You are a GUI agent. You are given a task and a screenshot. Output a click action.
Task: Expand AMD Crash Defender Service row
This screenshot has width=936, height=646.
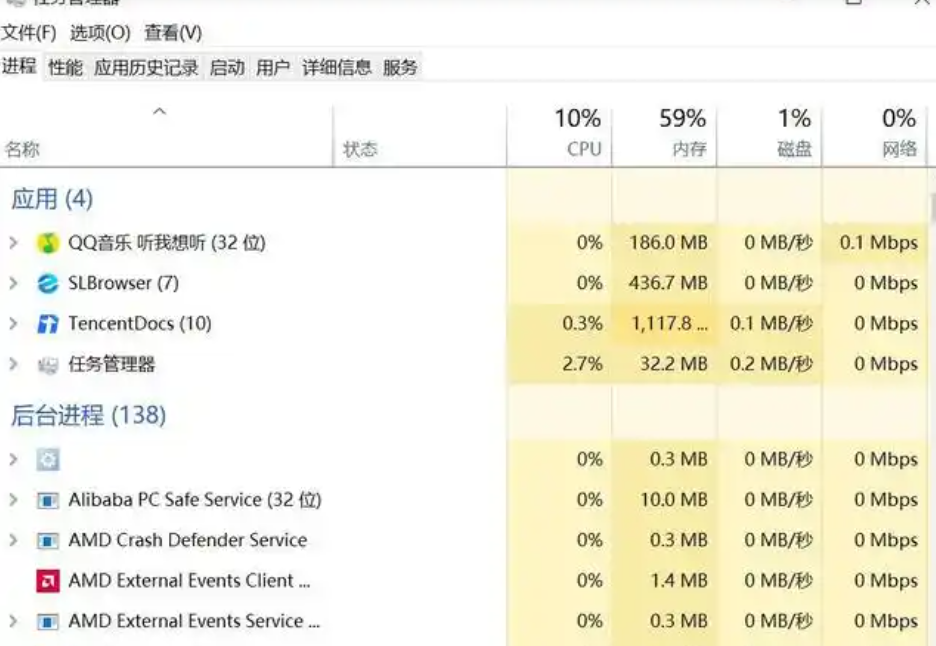click(x=13, y=541)
